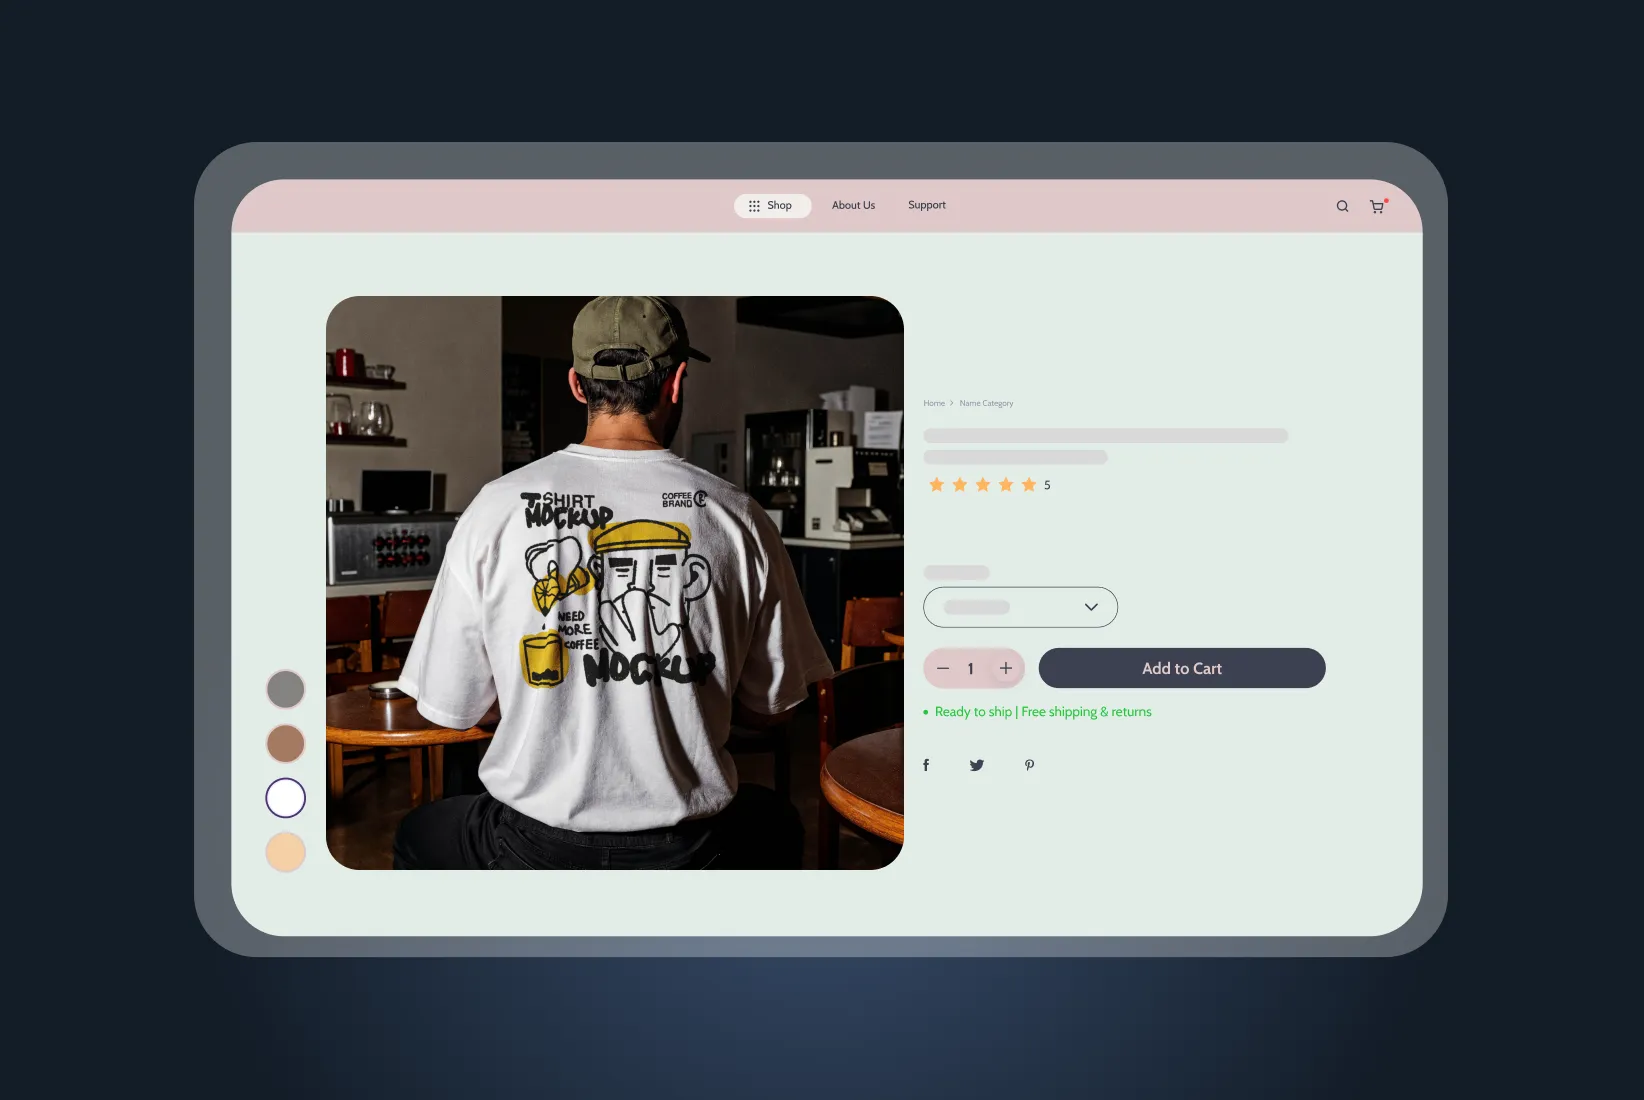Navigate to Name Category breadcrumb

[986, 404]
